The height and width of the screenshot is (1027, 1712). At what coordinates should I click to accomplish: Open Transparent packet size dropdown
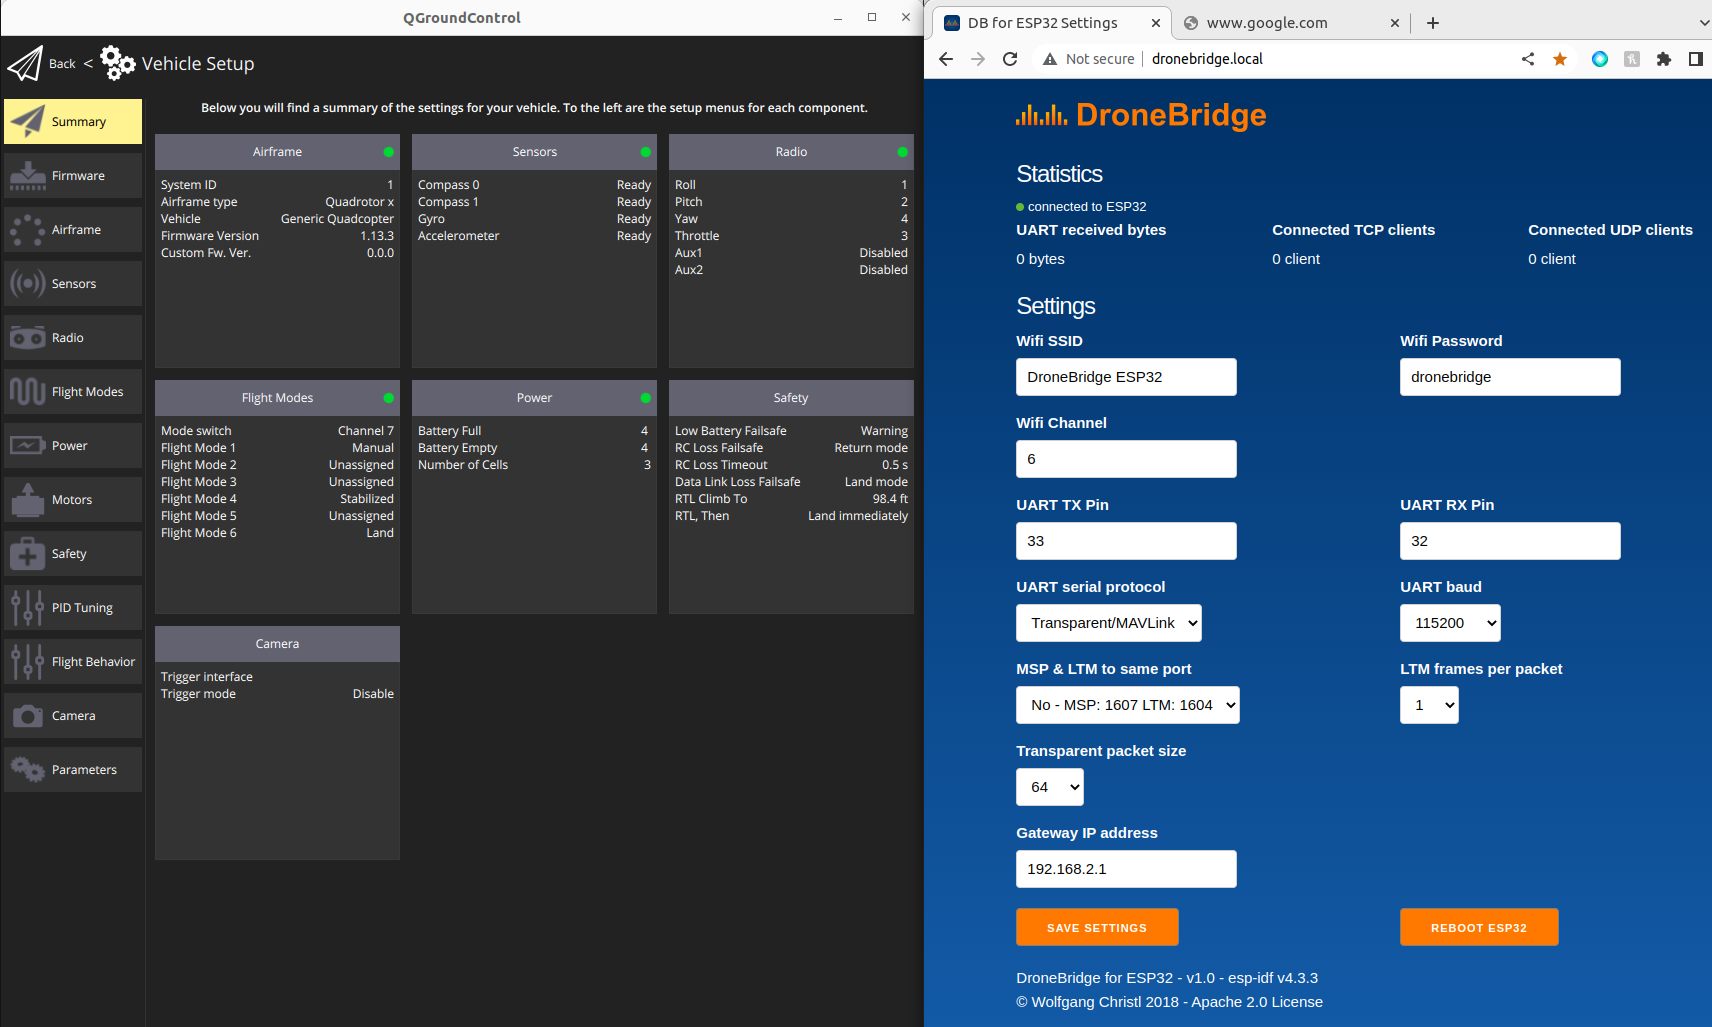point(1050,787)
